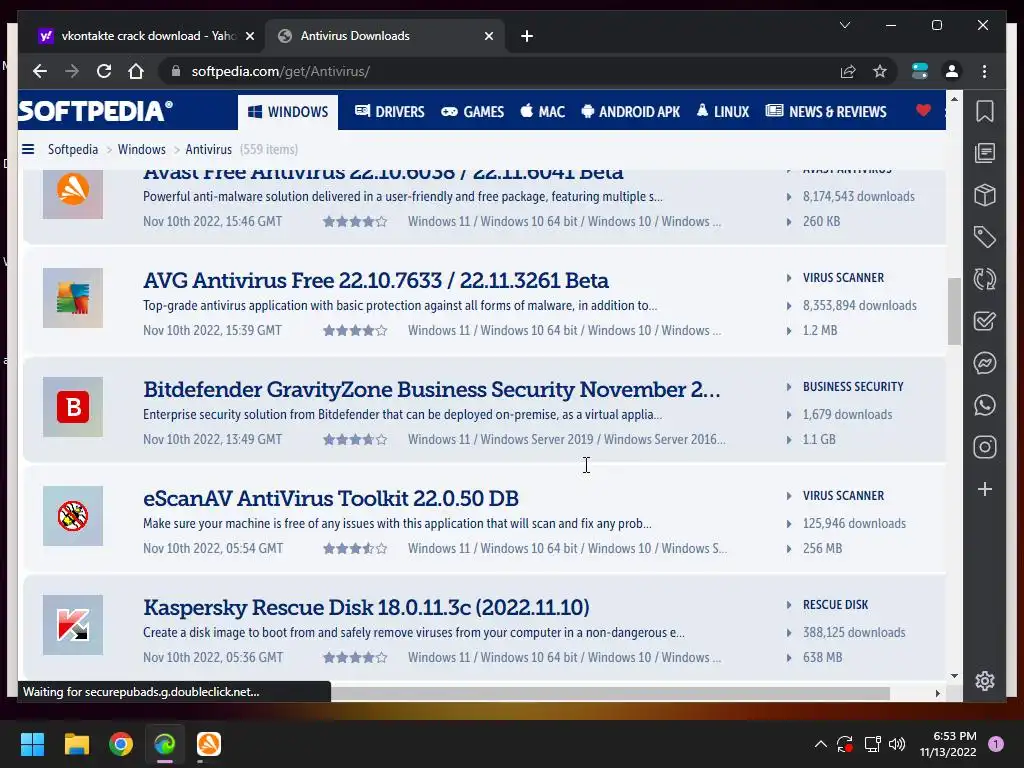Viewport: 1024px width, 768px height.
Task: Expand the tab search dropdown
Action: coord(844,25)
